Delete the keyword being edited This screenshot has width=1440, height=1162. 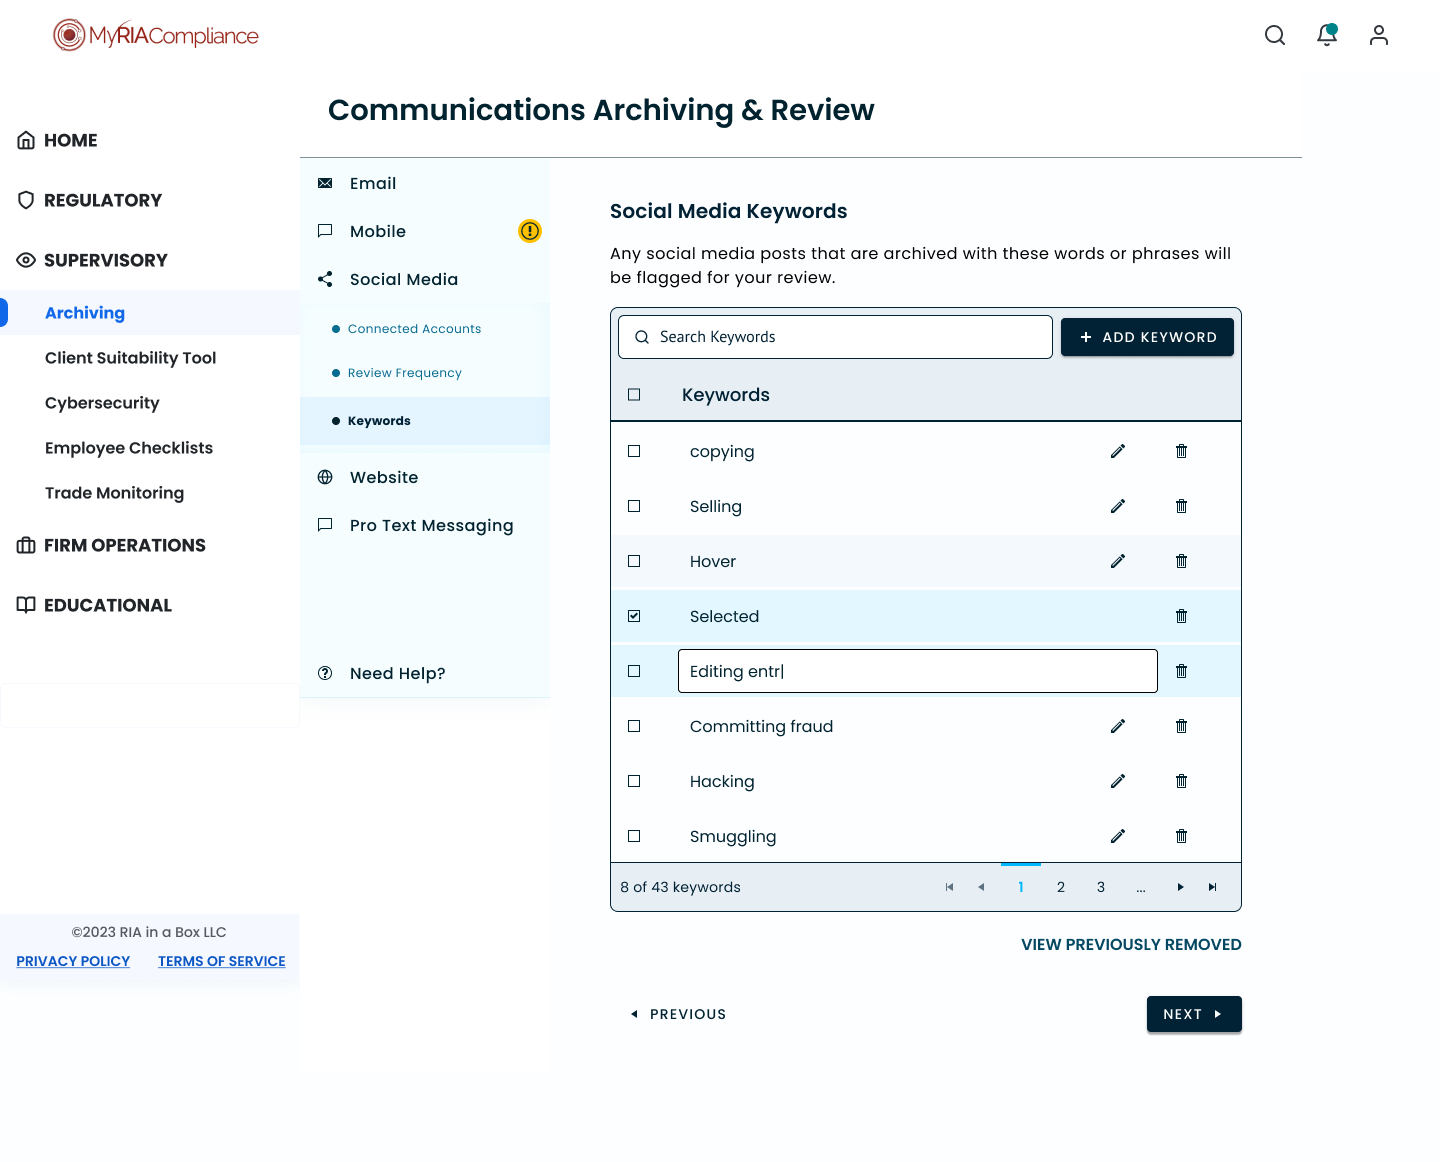(x=1181, y=671)
